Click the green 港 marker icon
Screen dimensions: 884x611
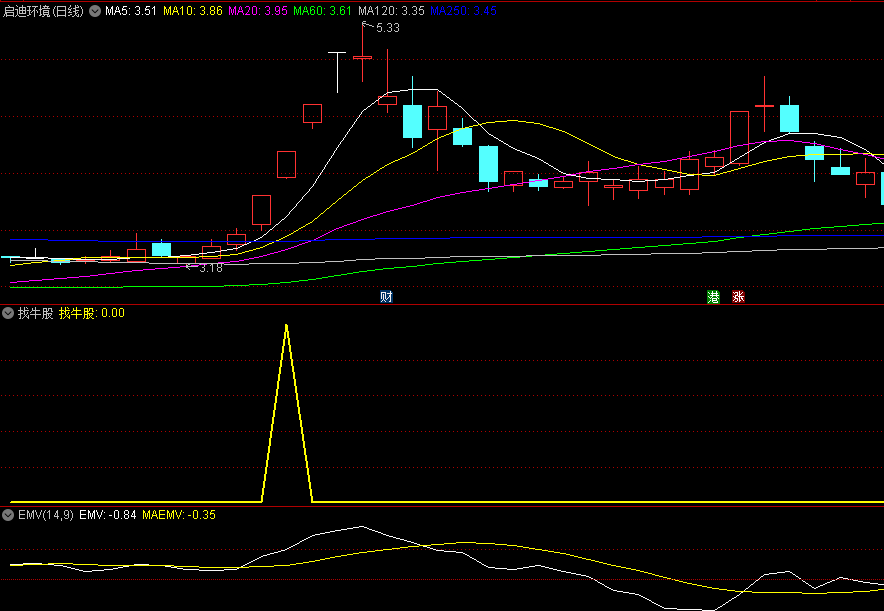pos(713,296)
